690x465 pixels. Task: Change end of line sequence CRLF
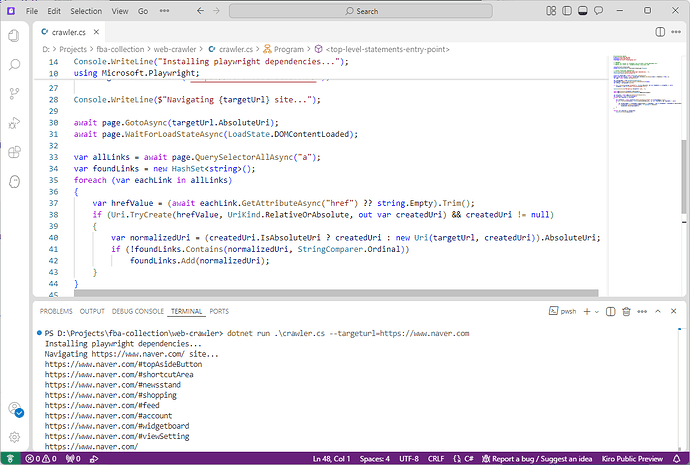[x=436, y=459]
